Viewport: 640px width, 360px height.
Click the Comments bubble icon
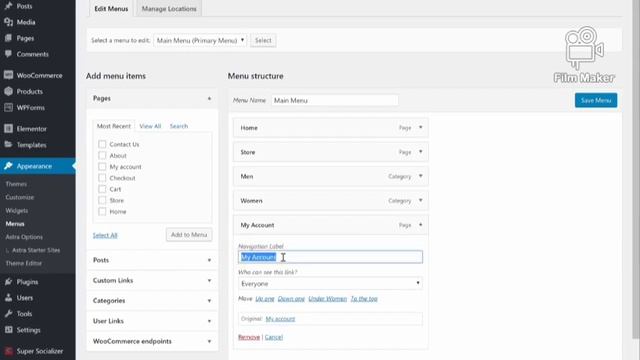coord(8,54)
